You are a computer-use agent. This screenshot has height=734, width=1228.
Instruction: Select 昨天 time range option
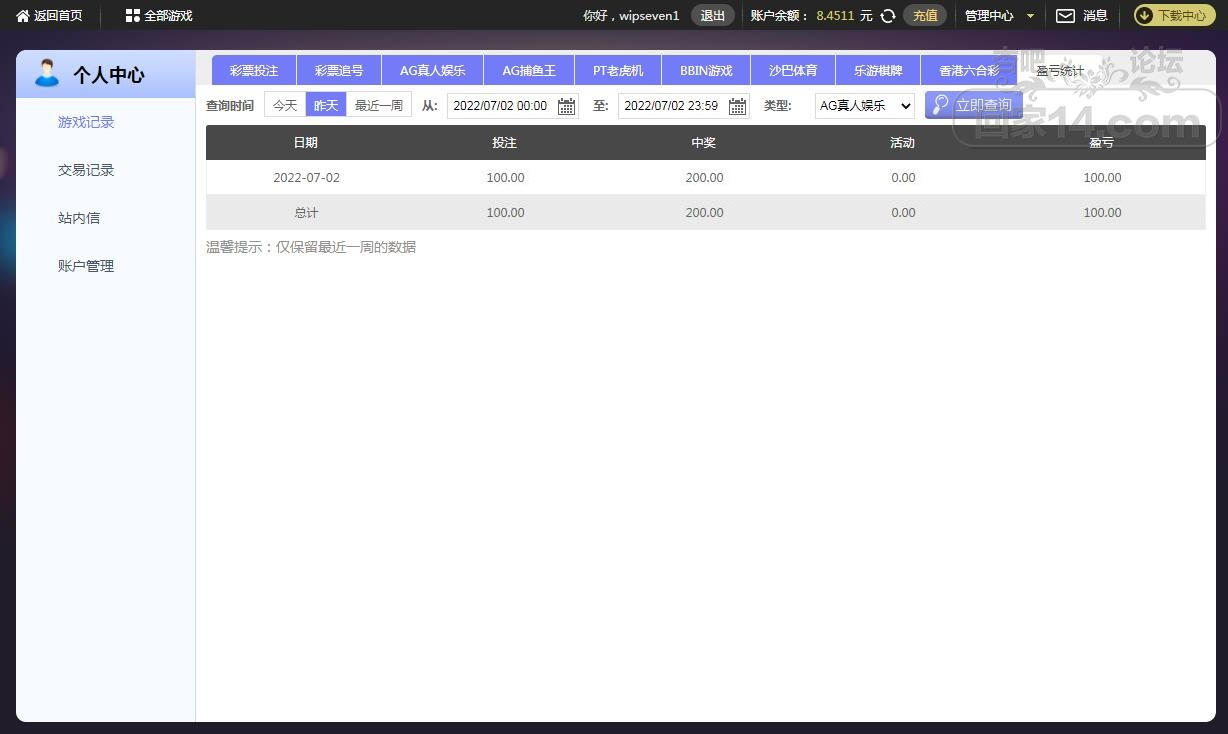click(326, 105)
